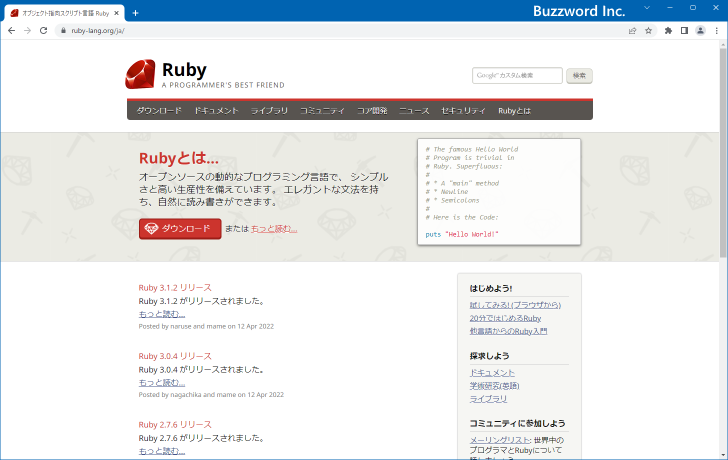The height and width of the screenshot is (460, 728).
Task: Click もっと読む under Ruby 2.7.6
Action: pos(162,451)
